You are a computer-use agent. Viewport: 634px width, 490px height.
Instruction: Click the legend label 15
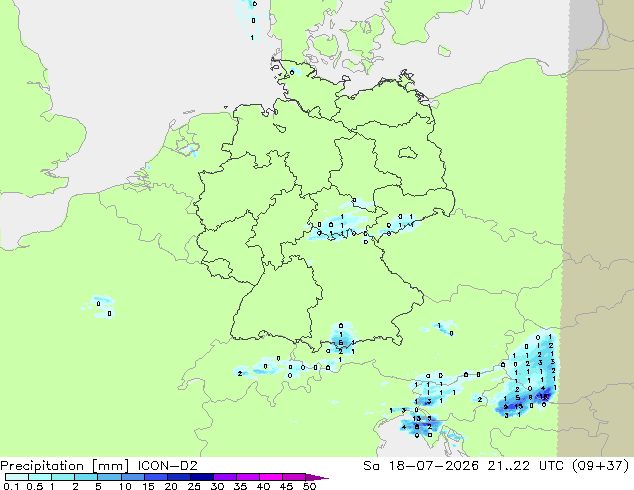point(148,486)
